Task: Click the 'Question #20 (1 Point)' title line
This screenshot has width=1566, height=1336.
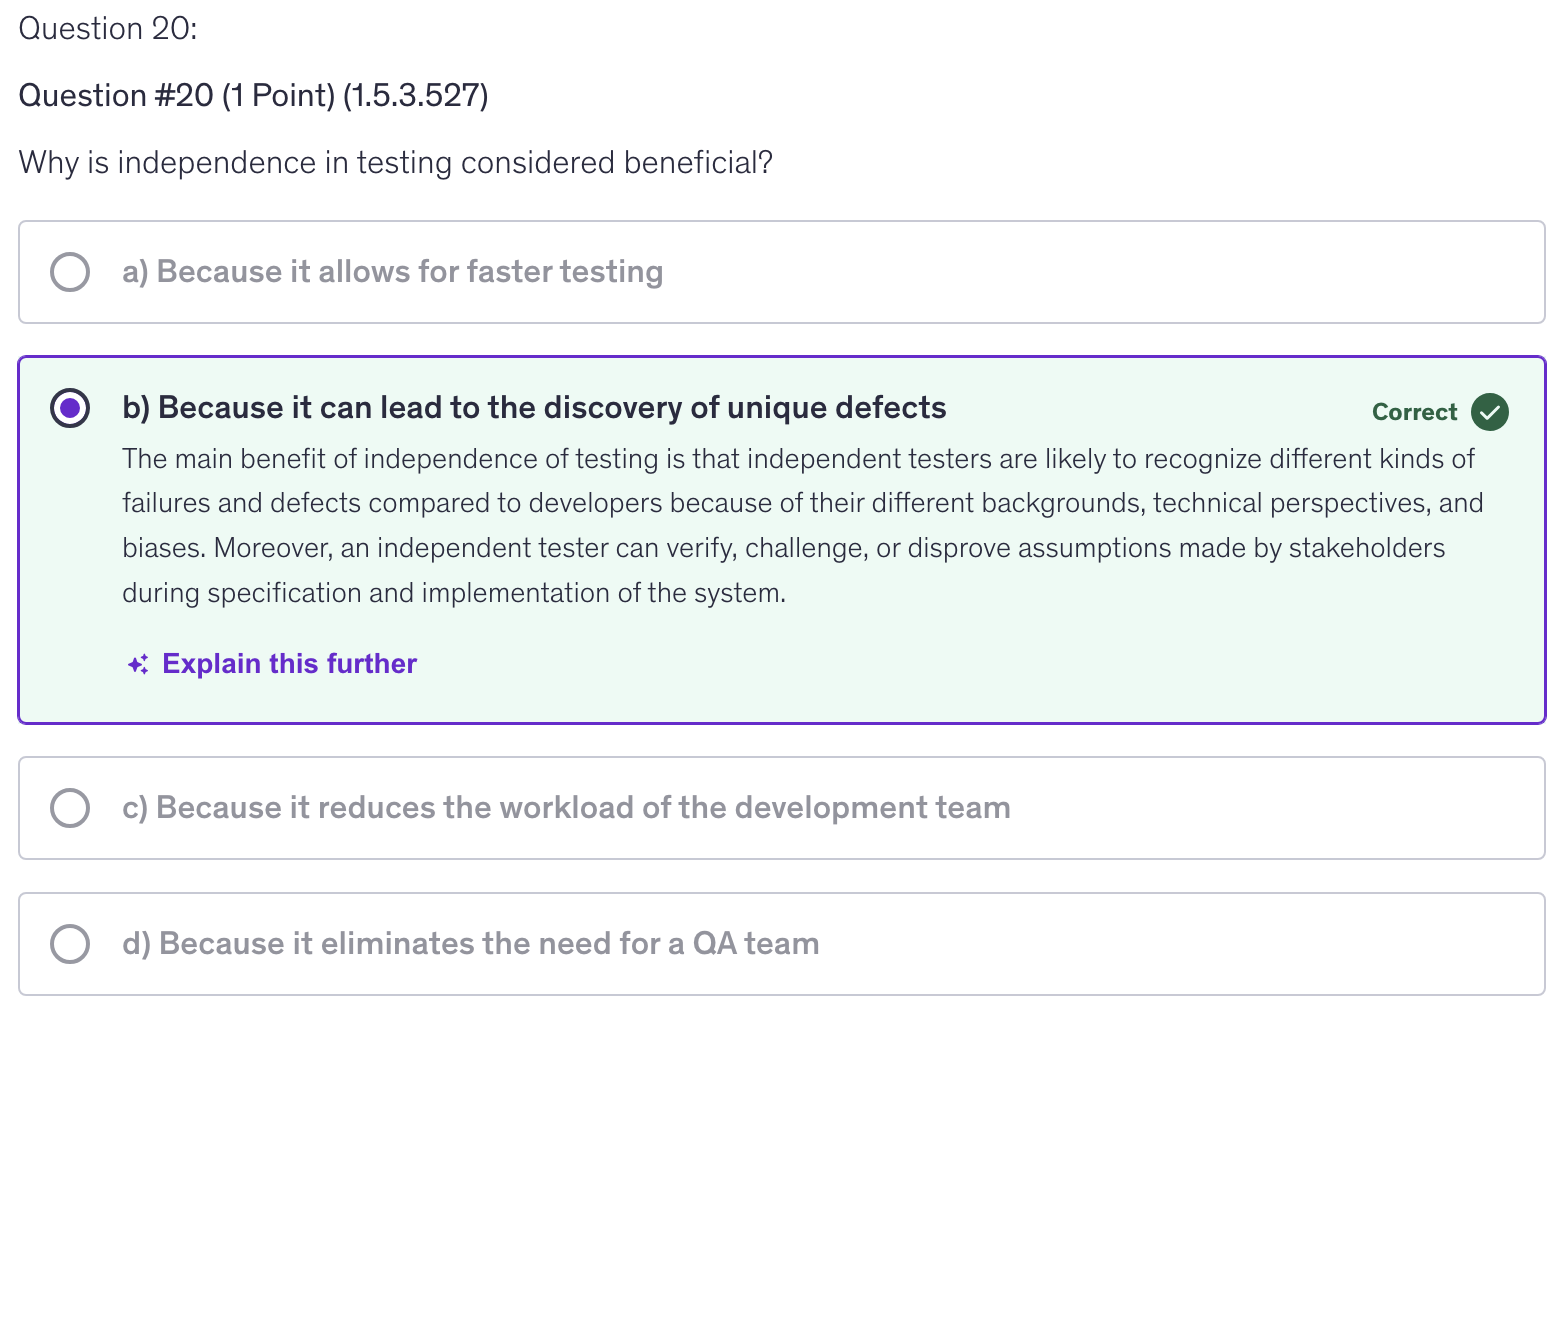Action: (x=253, y=96)
